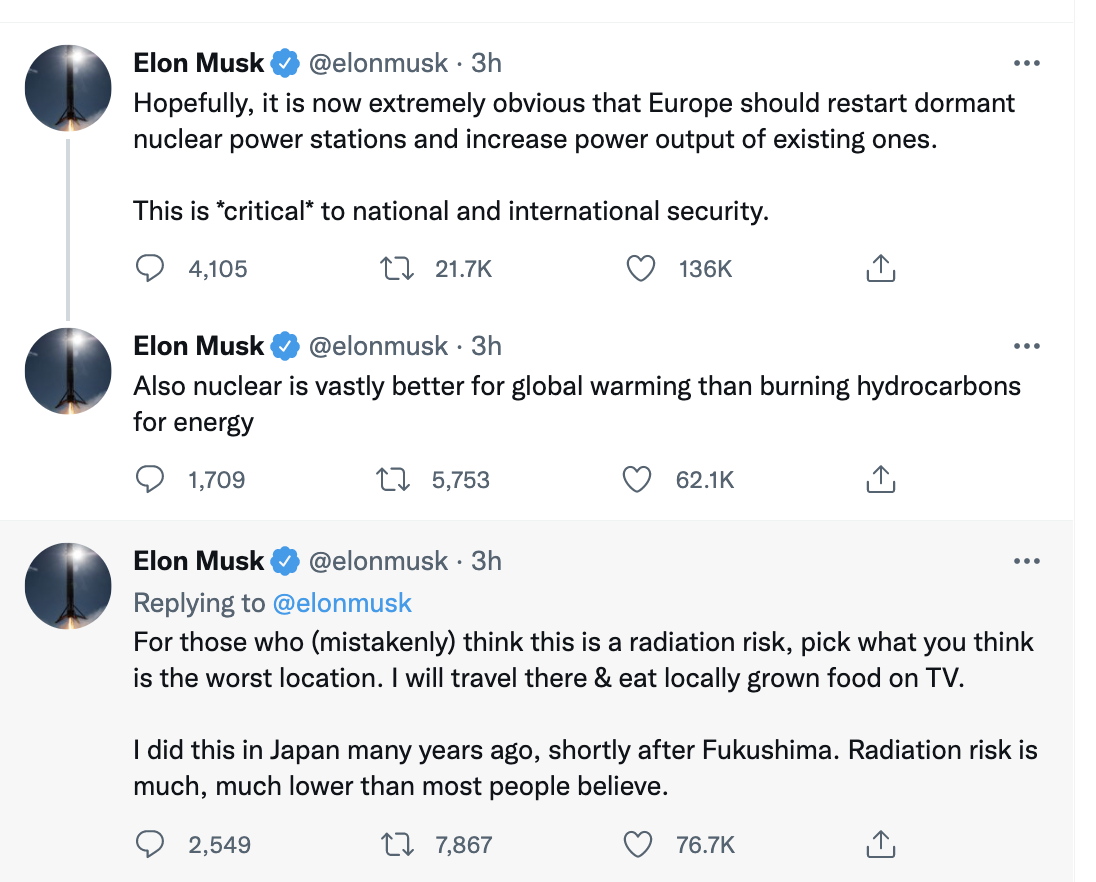Share the Fukushima radiation risk tweet
1096x882 pixels.
(879, 845)
